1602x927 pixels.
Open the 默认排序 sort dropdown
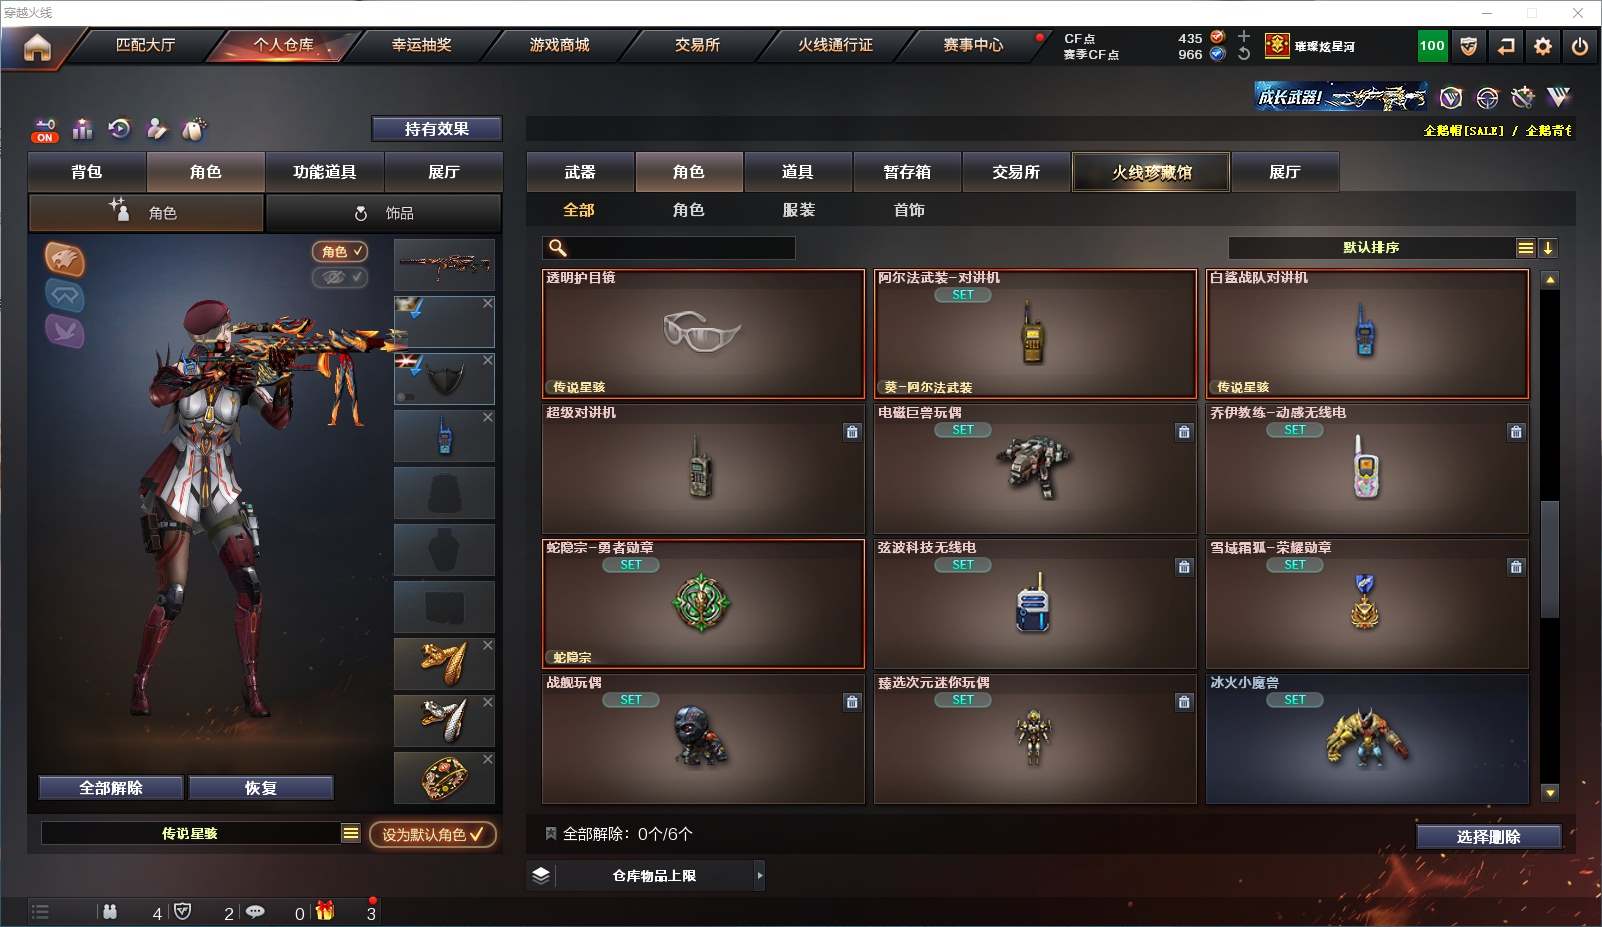[x=1371, y=248]
